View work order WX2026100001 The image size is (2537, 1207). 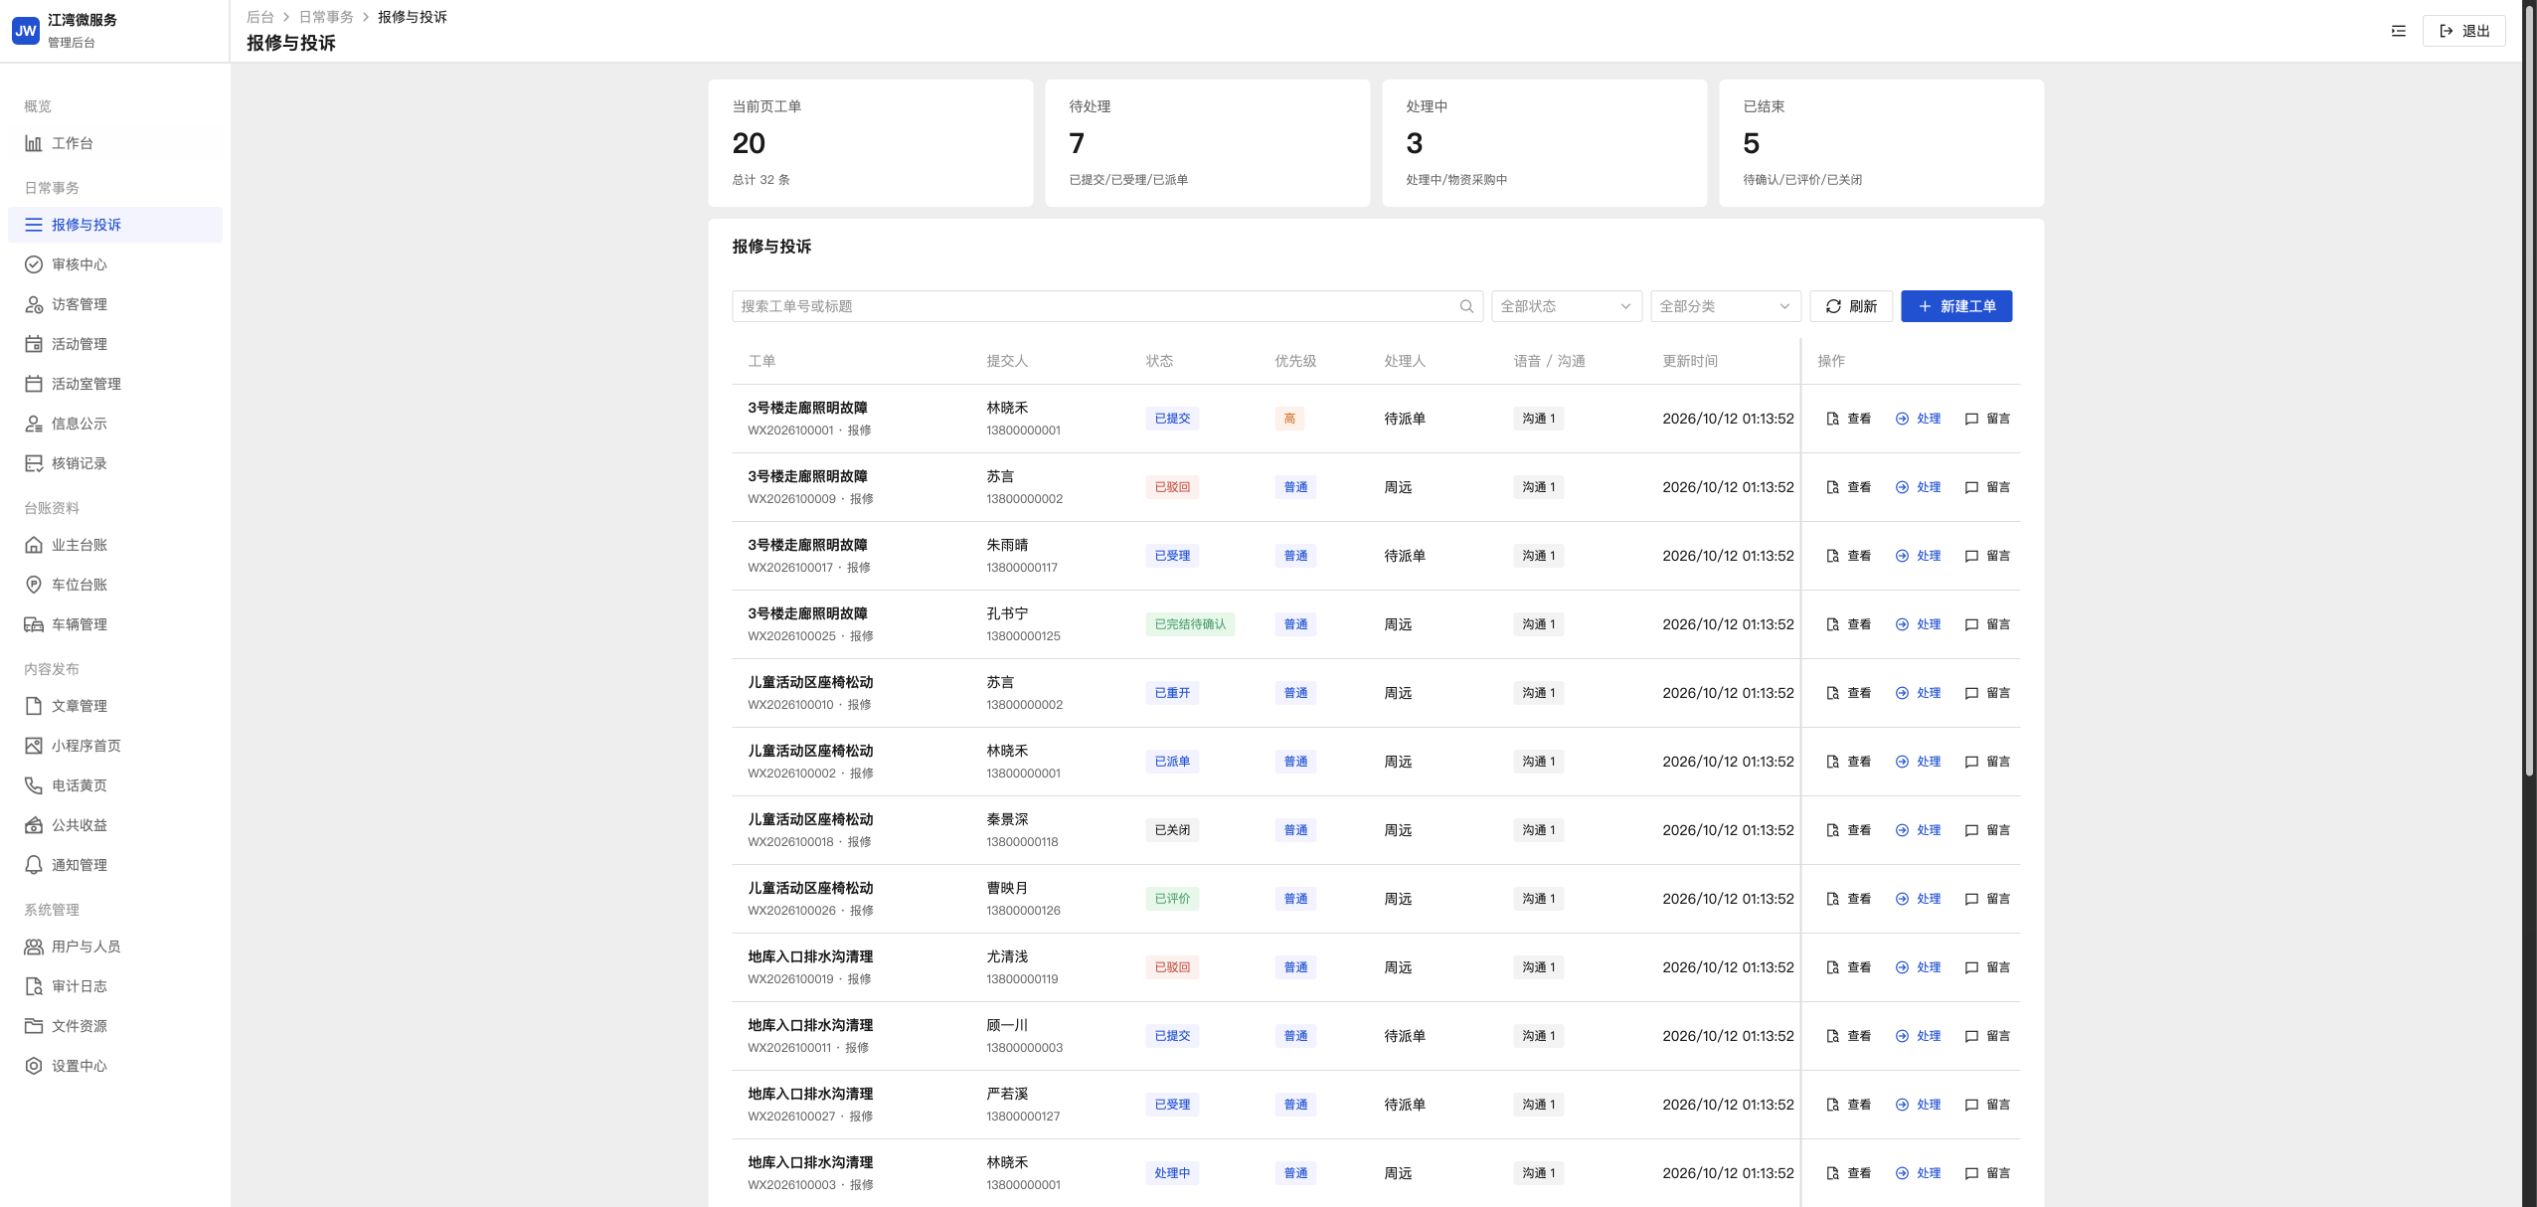click(x=1848, y=419)
